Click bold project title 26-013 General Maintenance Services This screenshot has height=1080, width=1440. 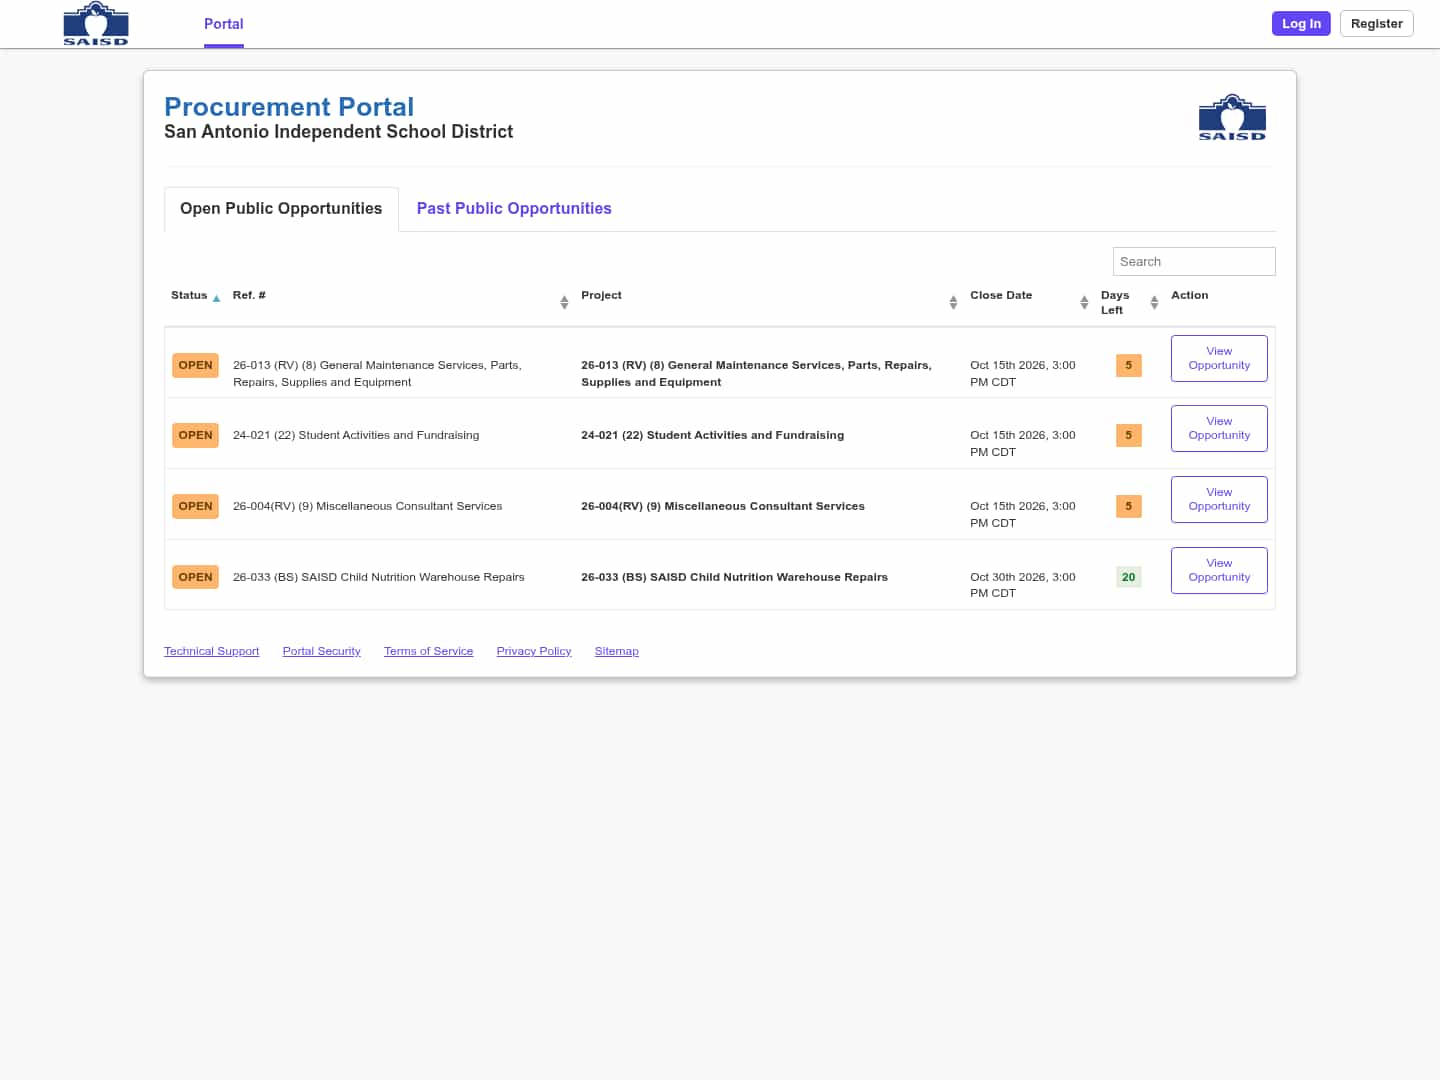tap(756, 373)
